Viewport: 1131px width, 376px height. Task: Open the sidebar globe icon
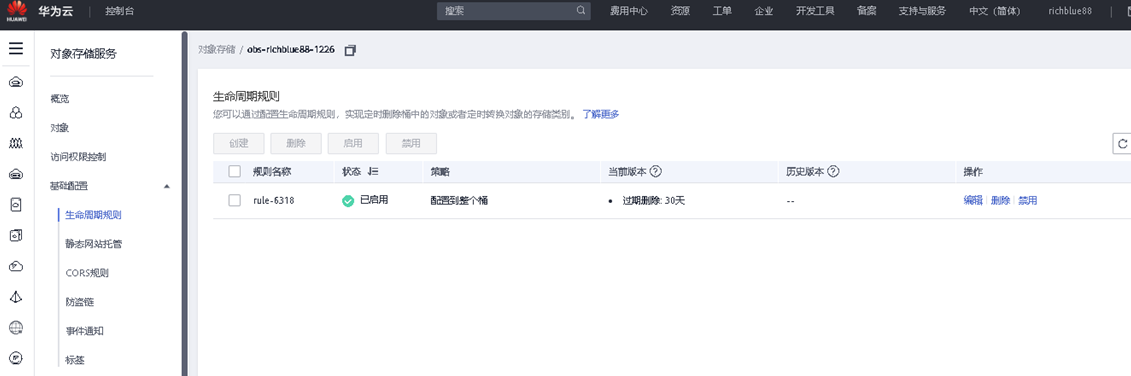point(16,328)
